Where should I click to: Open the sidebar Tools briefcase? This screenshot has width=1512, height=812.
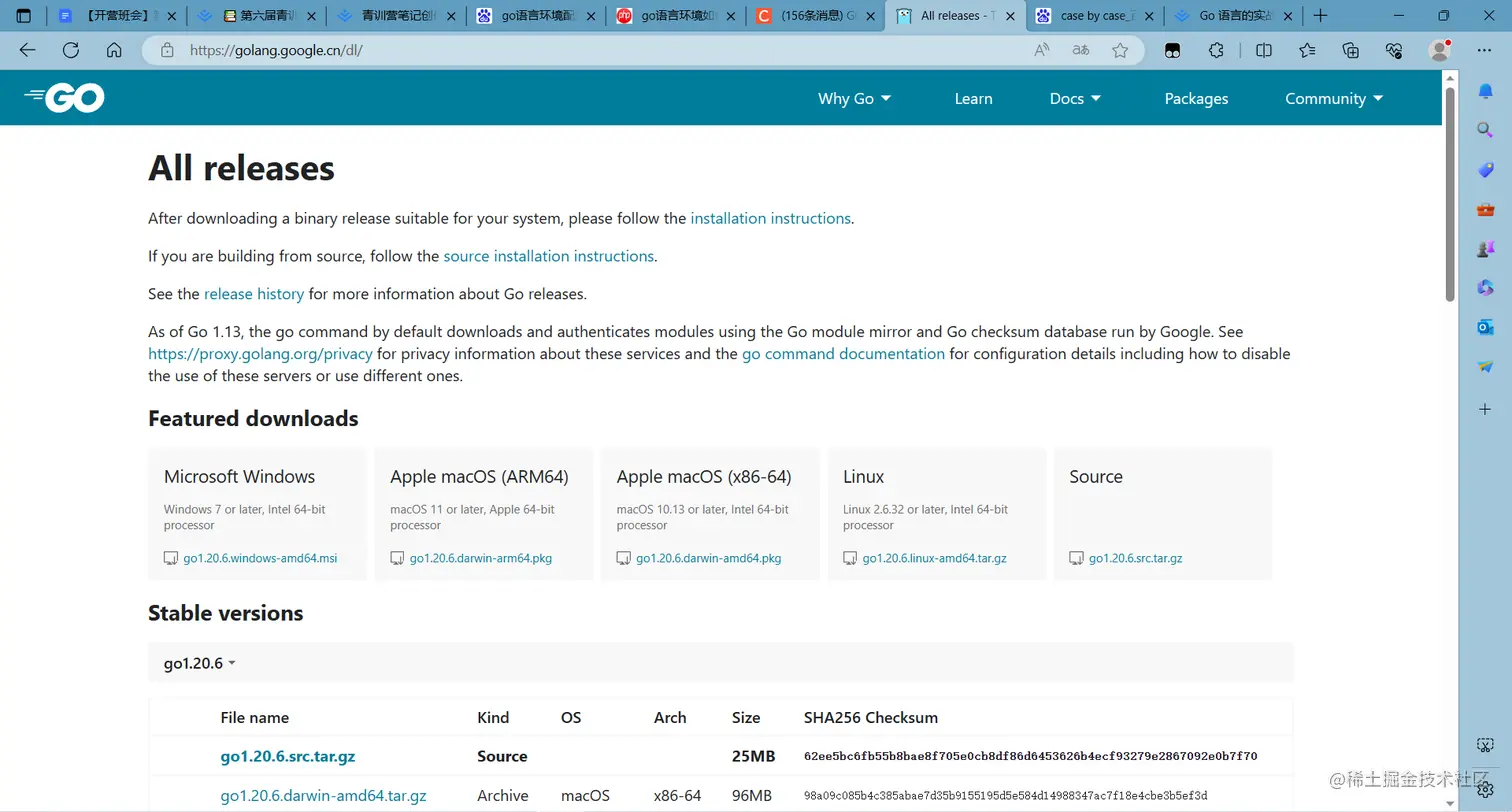click(1486, 209)
